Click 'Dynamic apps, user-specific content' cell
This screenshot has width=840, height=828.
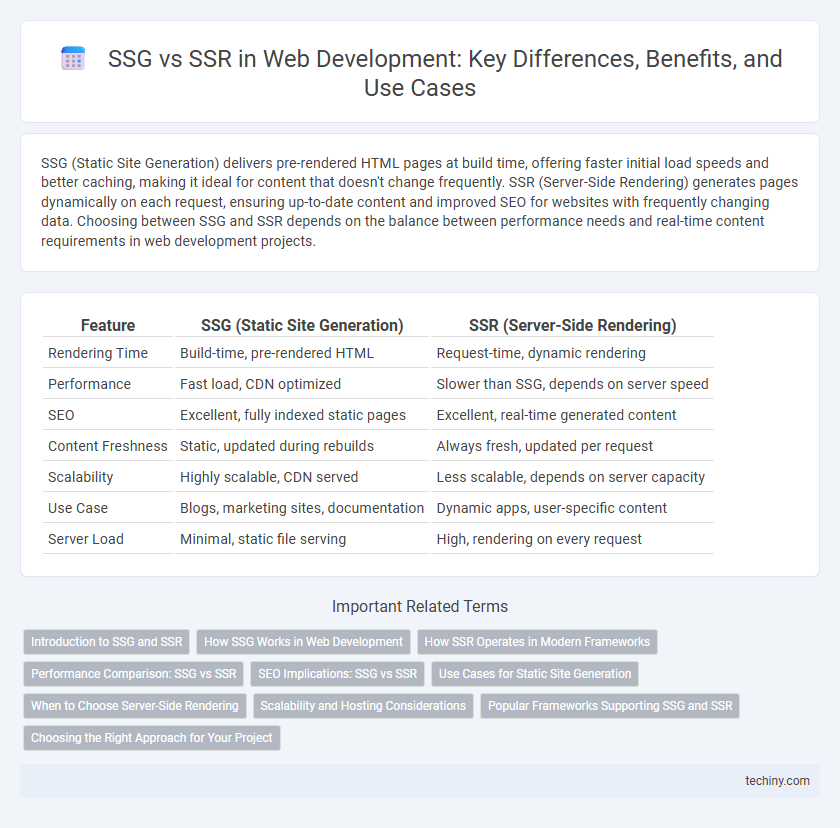551,508
